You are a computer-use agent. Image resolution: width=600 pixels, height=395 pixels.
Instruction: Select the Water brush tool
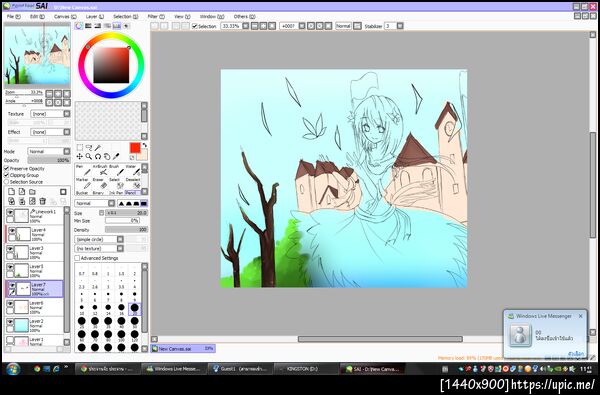pos(132,170)
